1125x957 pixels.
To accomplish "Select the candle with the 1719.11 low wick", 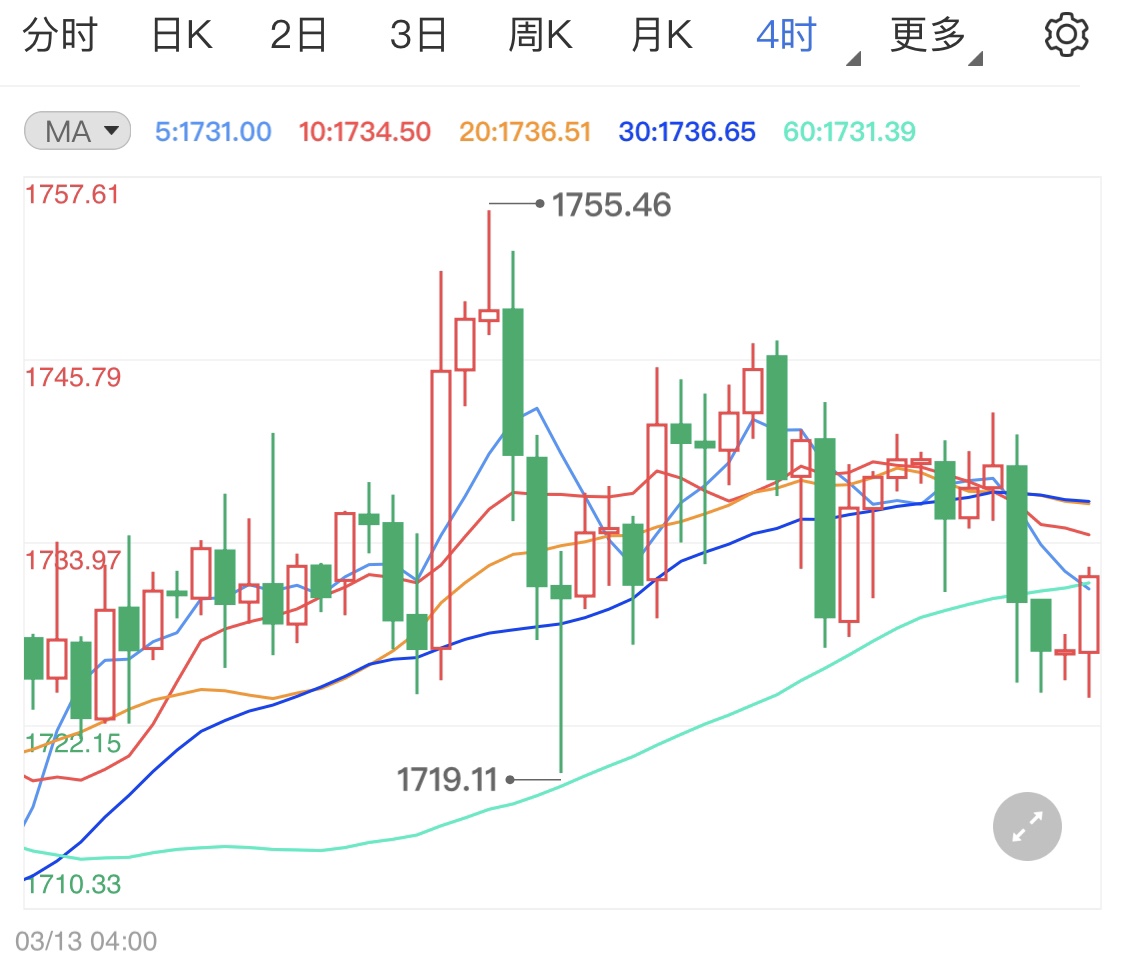I will 561,592.
